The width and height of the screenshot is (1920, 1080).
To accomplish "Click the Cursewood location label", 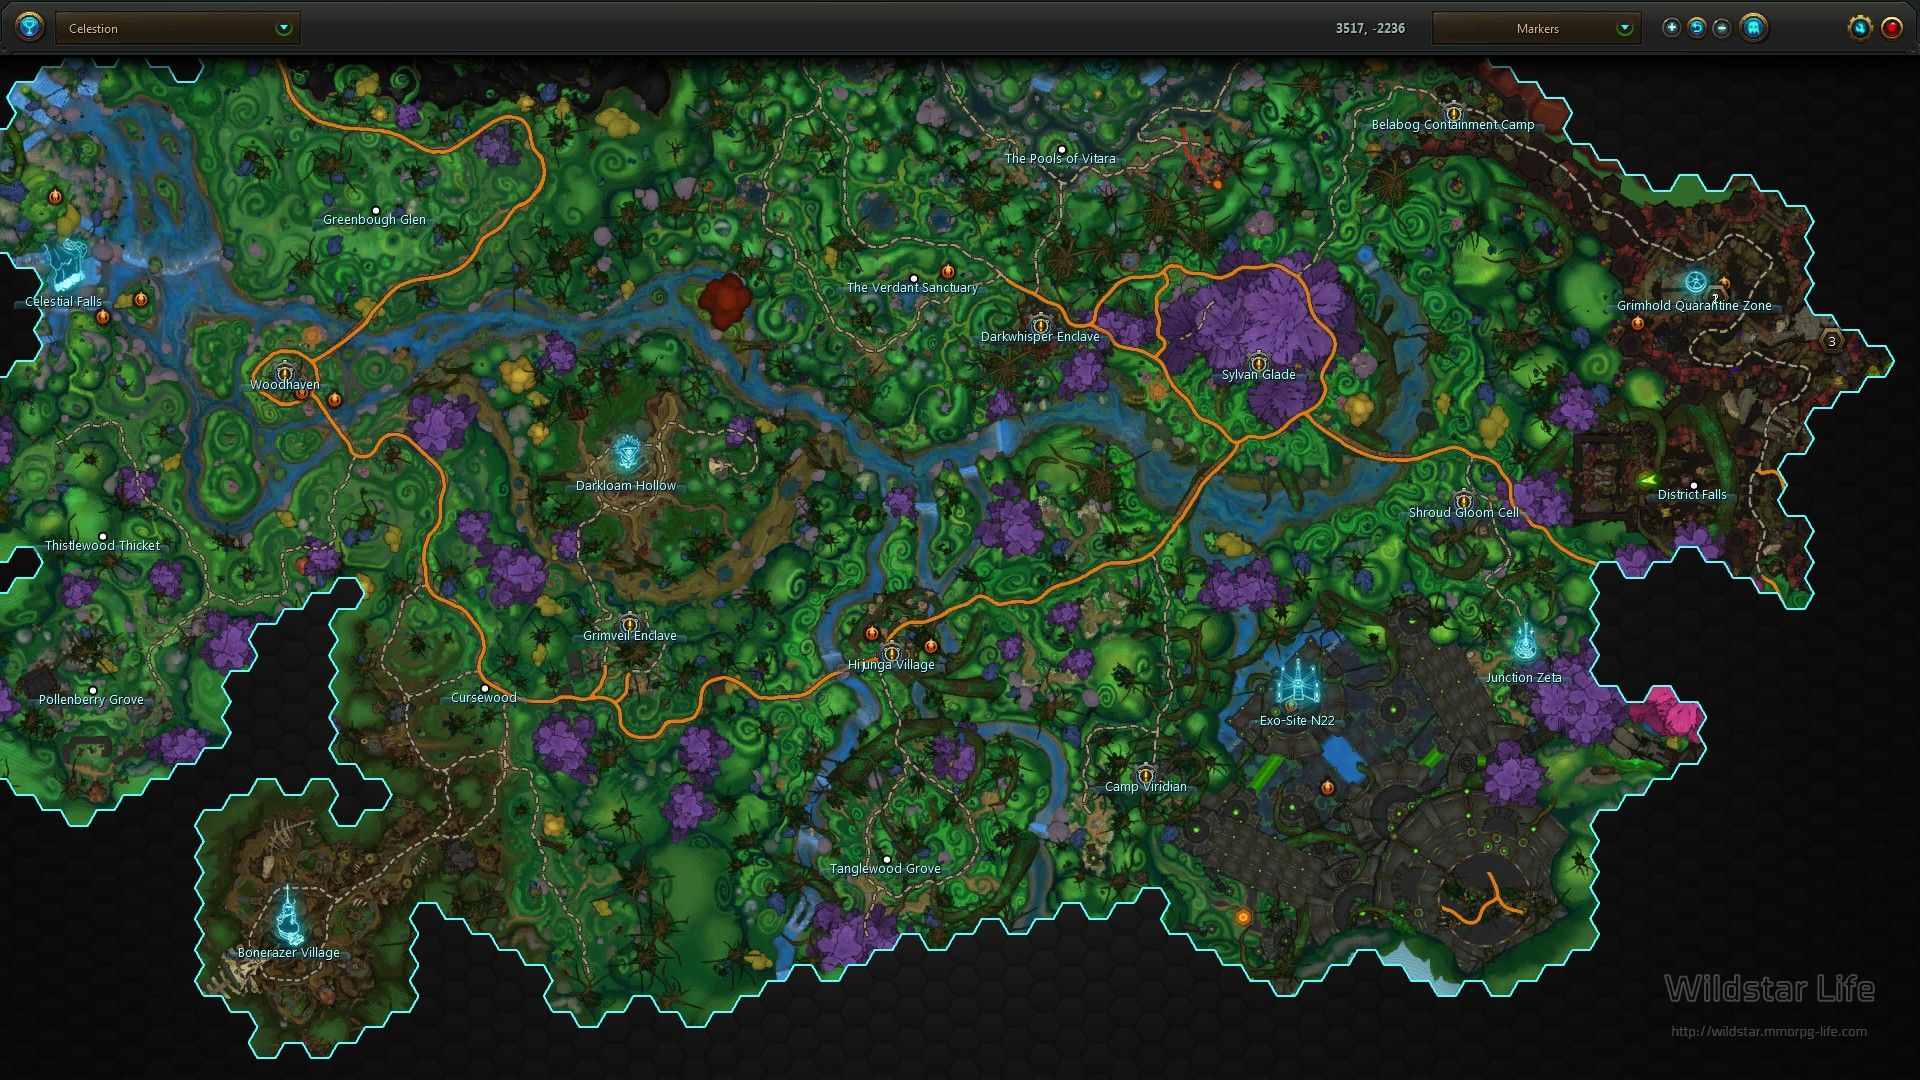I will click(484, 698).
